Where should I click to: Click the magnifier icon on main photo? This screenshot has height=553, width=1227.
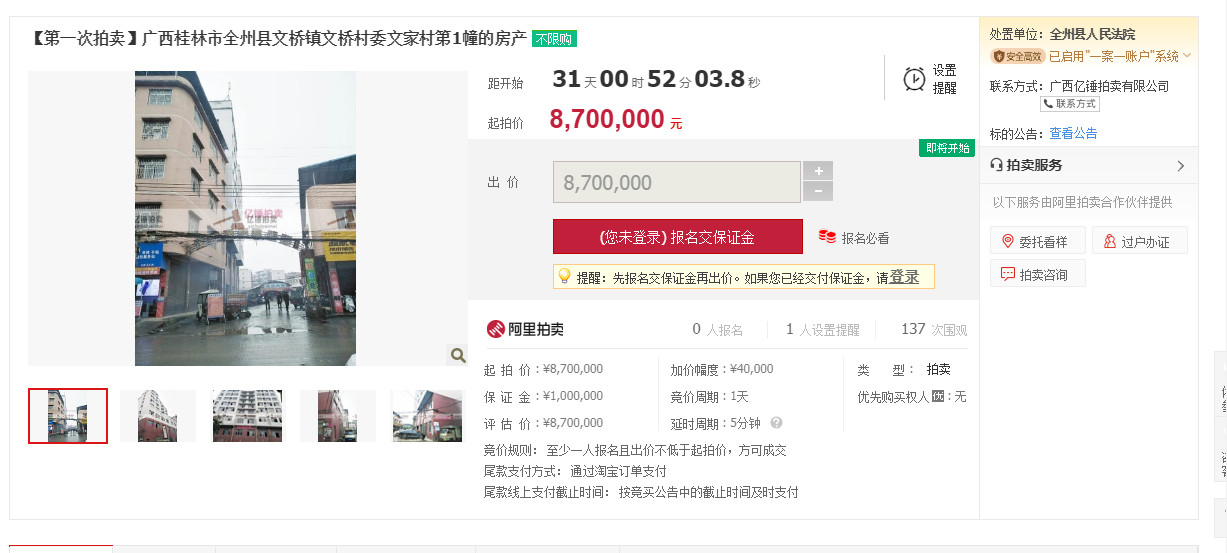(x=457, y=354)
